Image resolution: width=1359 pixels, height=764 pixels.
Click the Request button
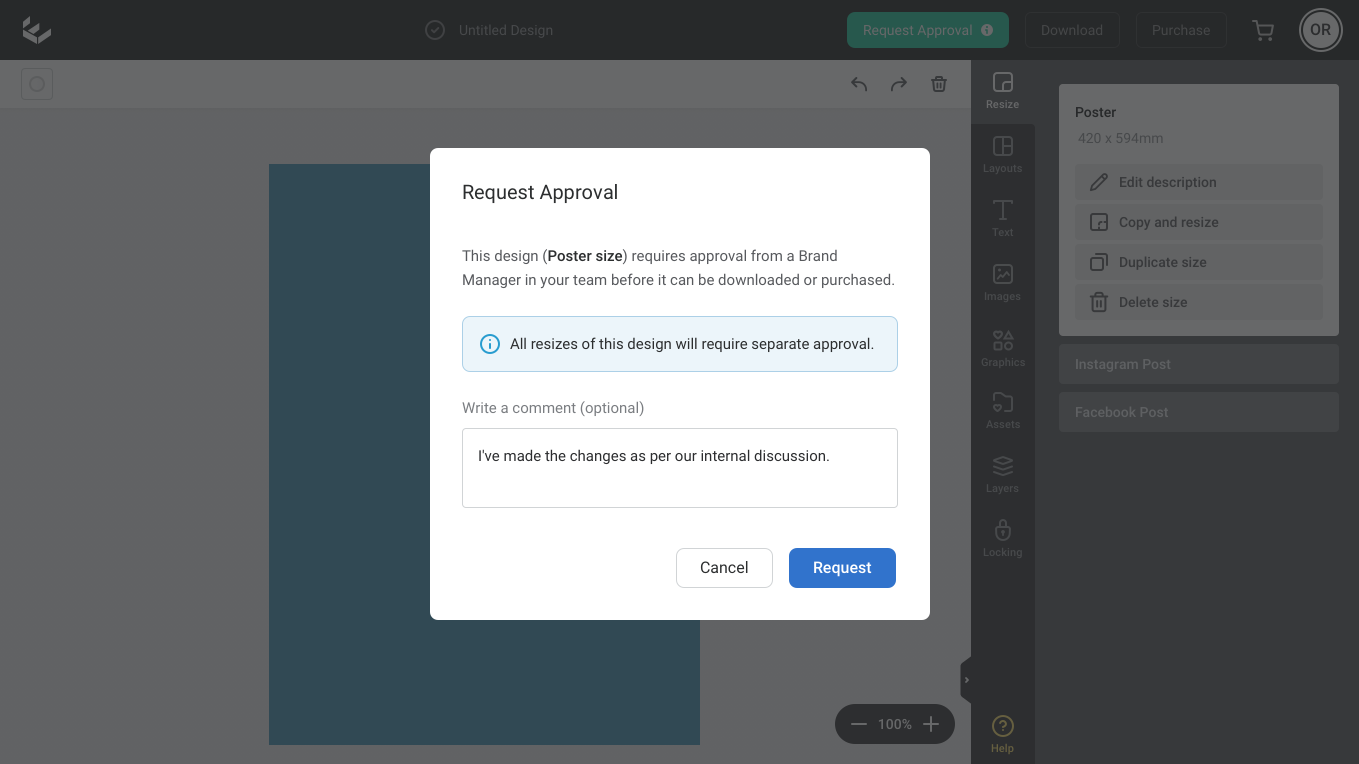(842, 567)
